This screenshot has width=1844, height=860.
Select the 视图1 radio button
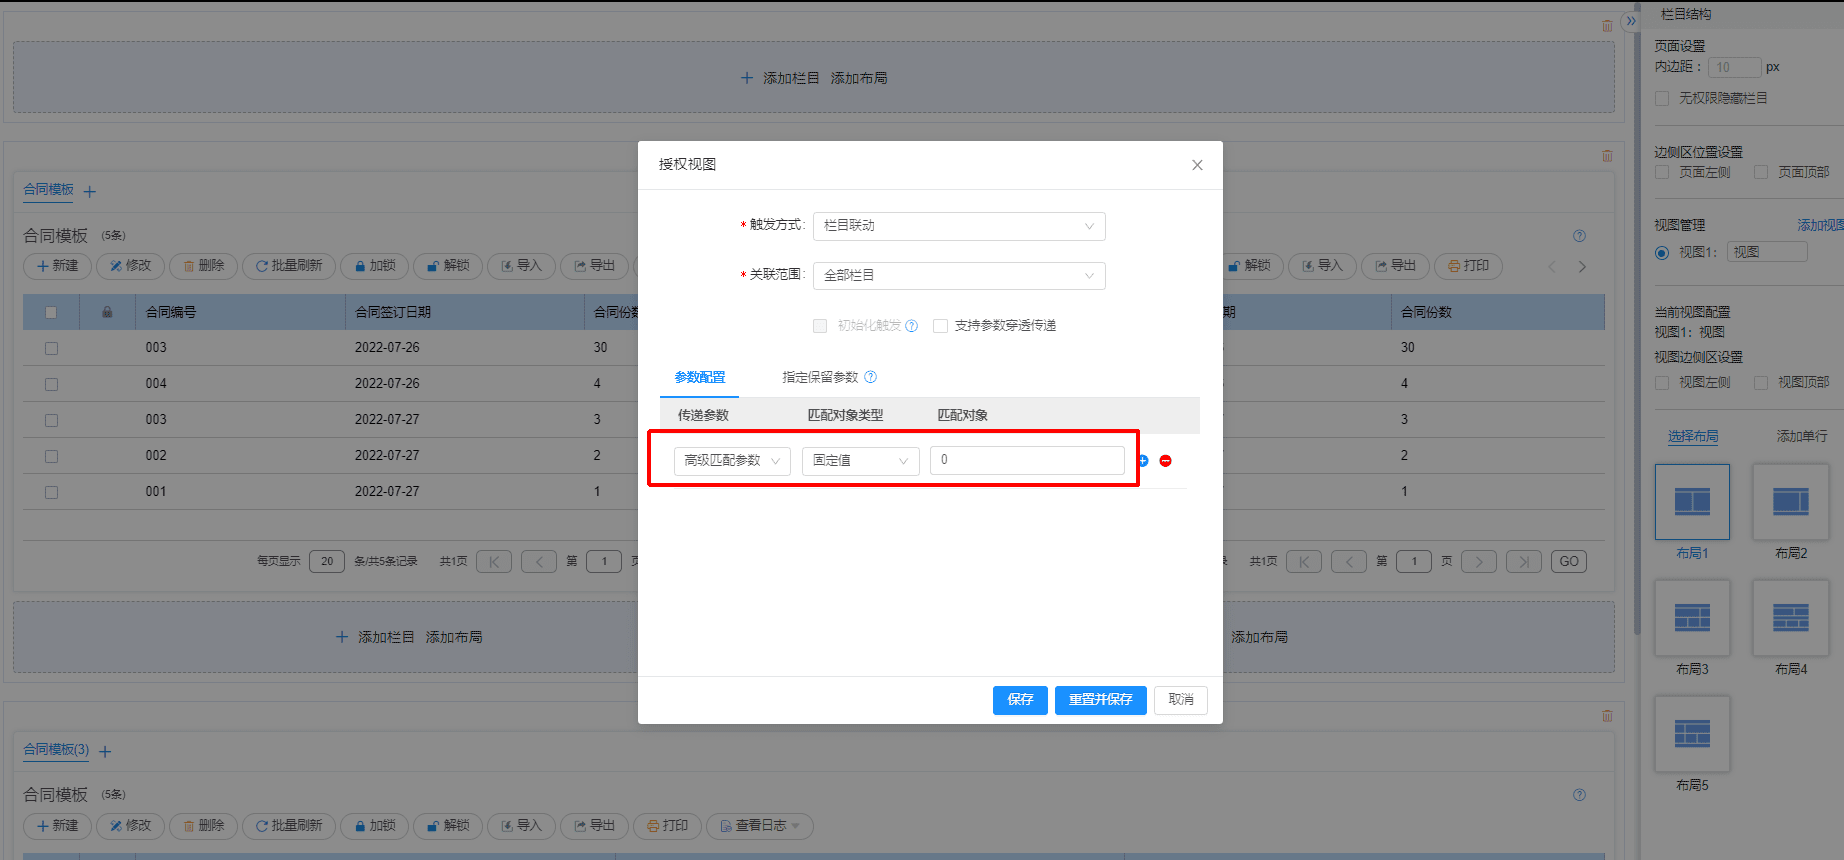(x=1662, y=253)
